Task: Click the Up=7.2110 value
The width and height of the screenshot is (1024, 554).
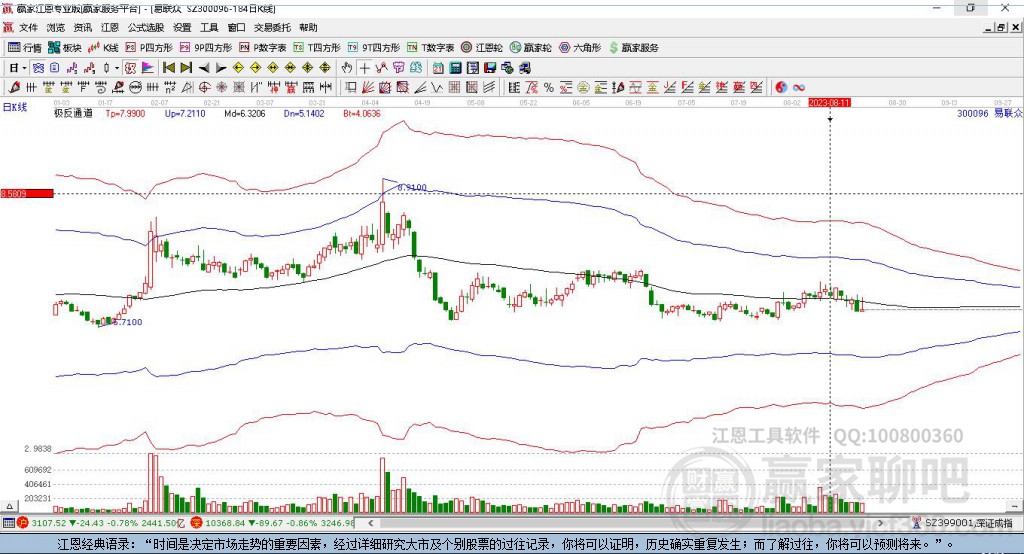Action: click(185, 113)
